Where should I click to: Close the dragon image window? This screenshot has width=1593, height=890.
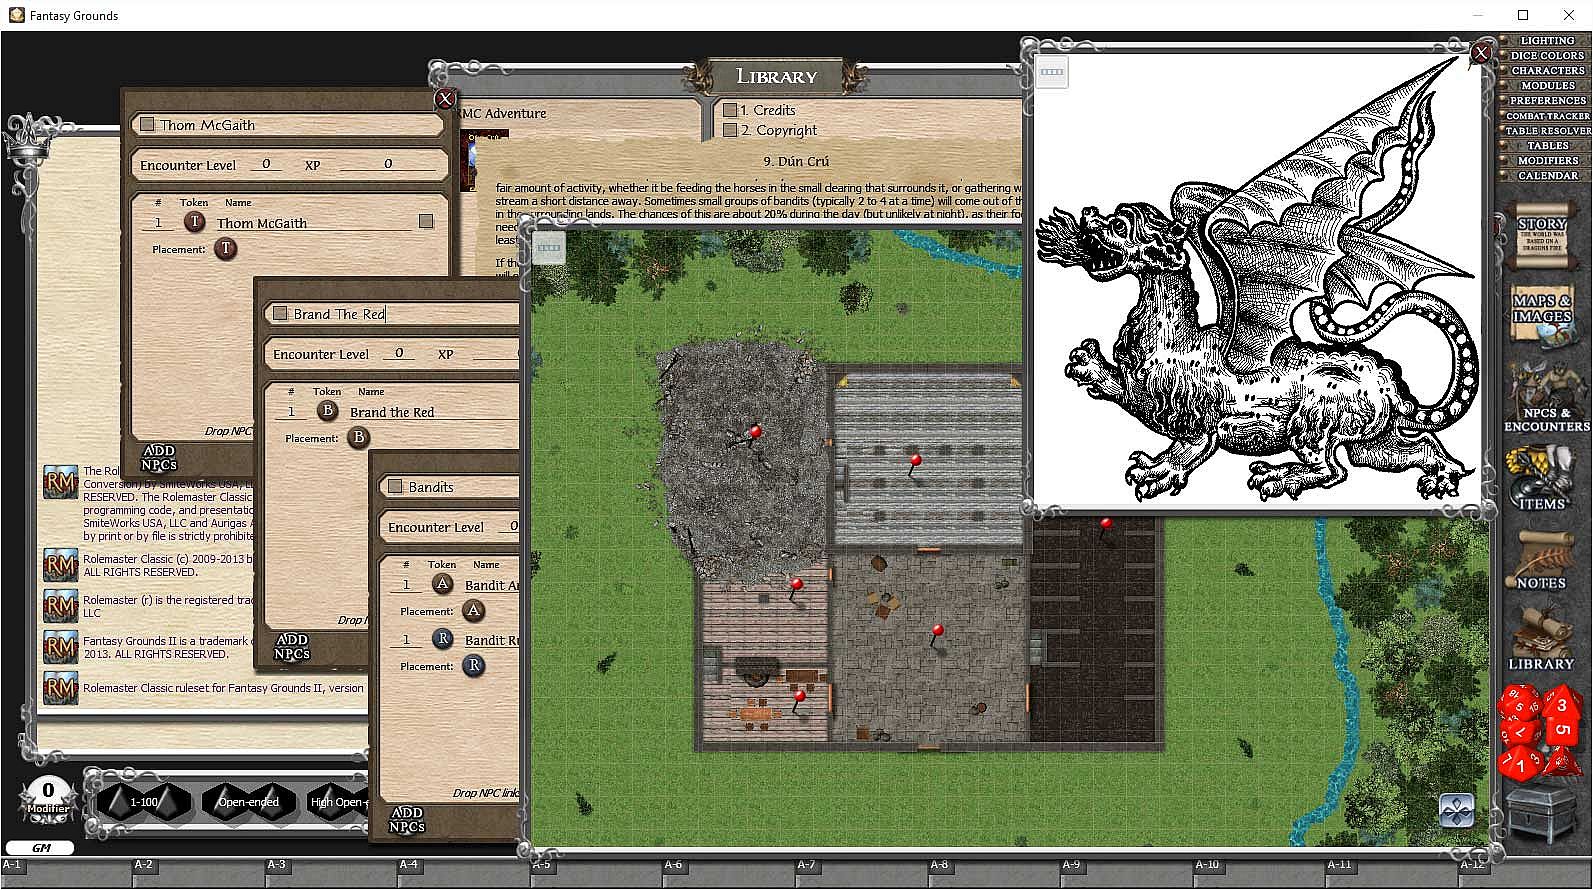(1481, 53)
